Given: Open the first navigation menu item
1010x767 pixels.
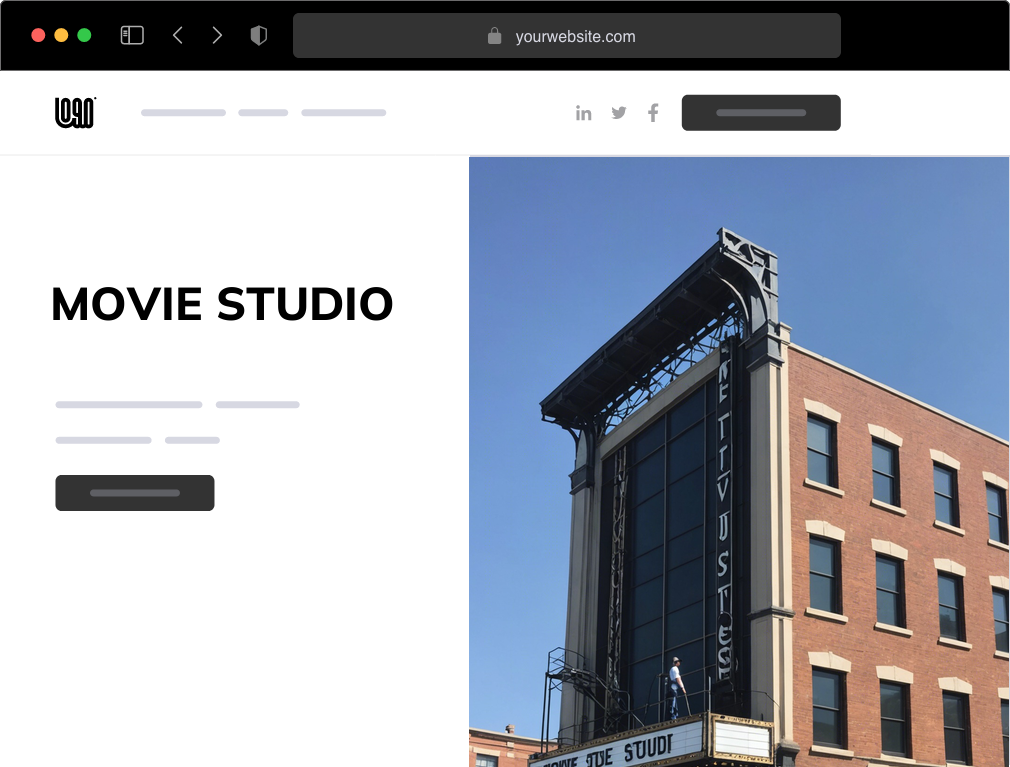Looking at the screenshot, I should click(x=183, y=113).
